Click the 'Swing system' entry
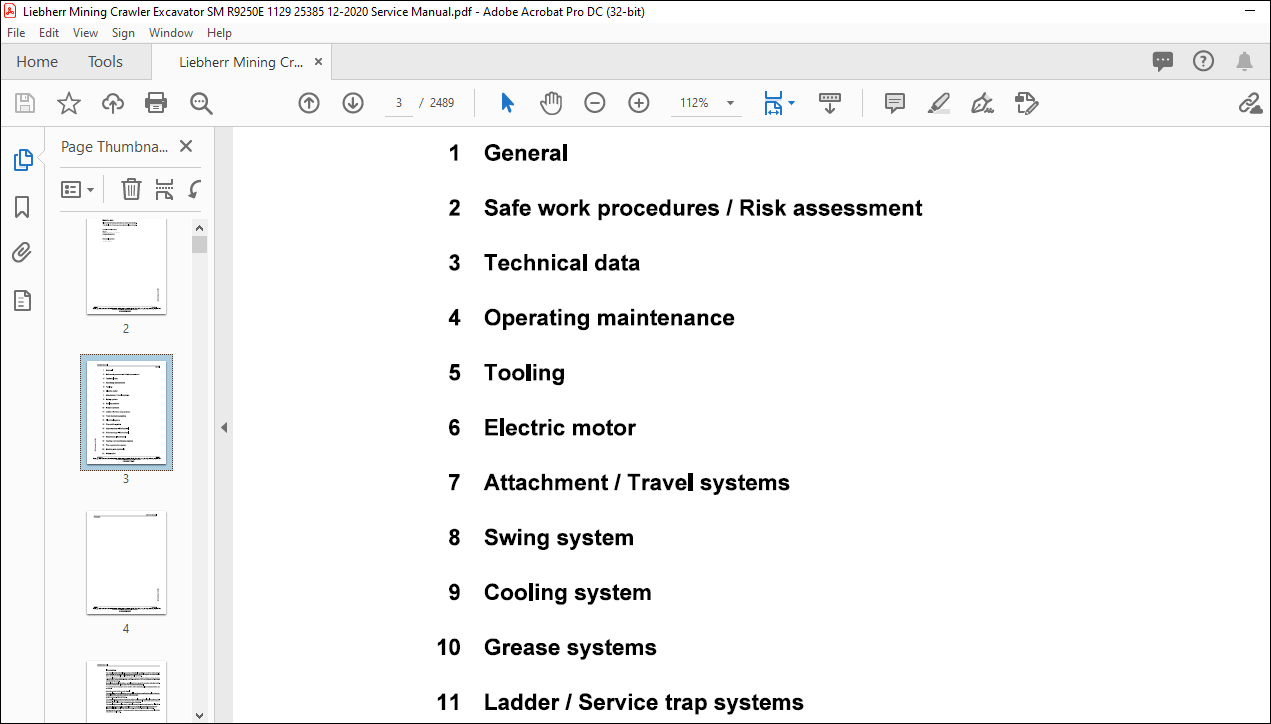The width and height of the screenshot is (1271, 724). pos(559,538)
